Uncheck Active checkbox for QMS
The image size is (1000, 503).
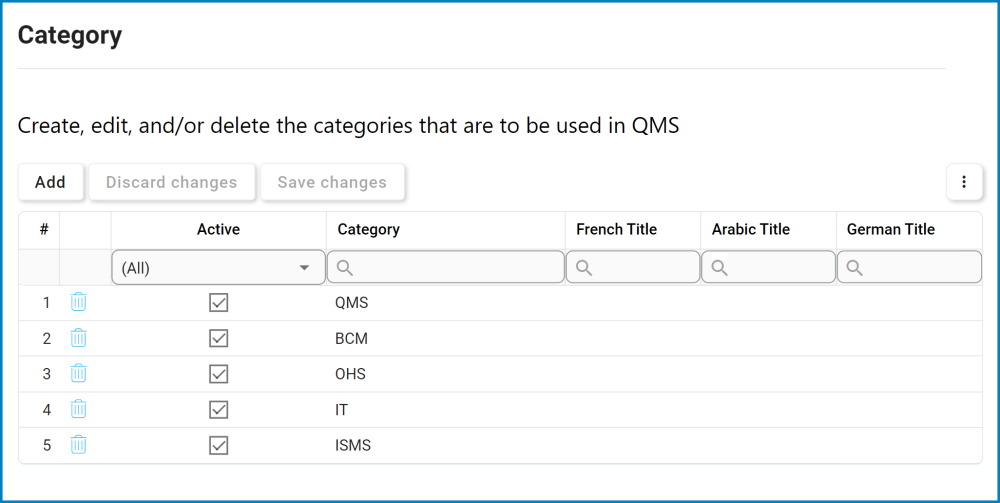[x=219, y=302]
